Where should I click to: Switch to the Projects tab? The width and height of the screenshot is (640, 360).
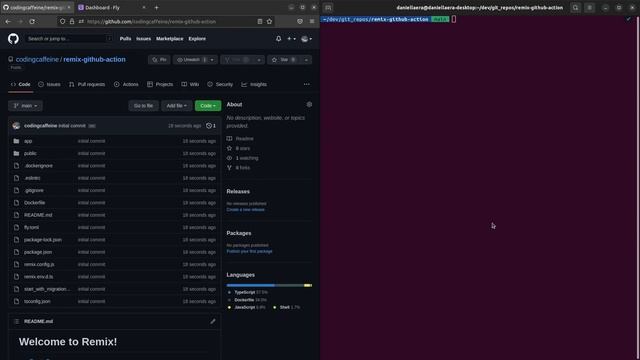point(160,84)
